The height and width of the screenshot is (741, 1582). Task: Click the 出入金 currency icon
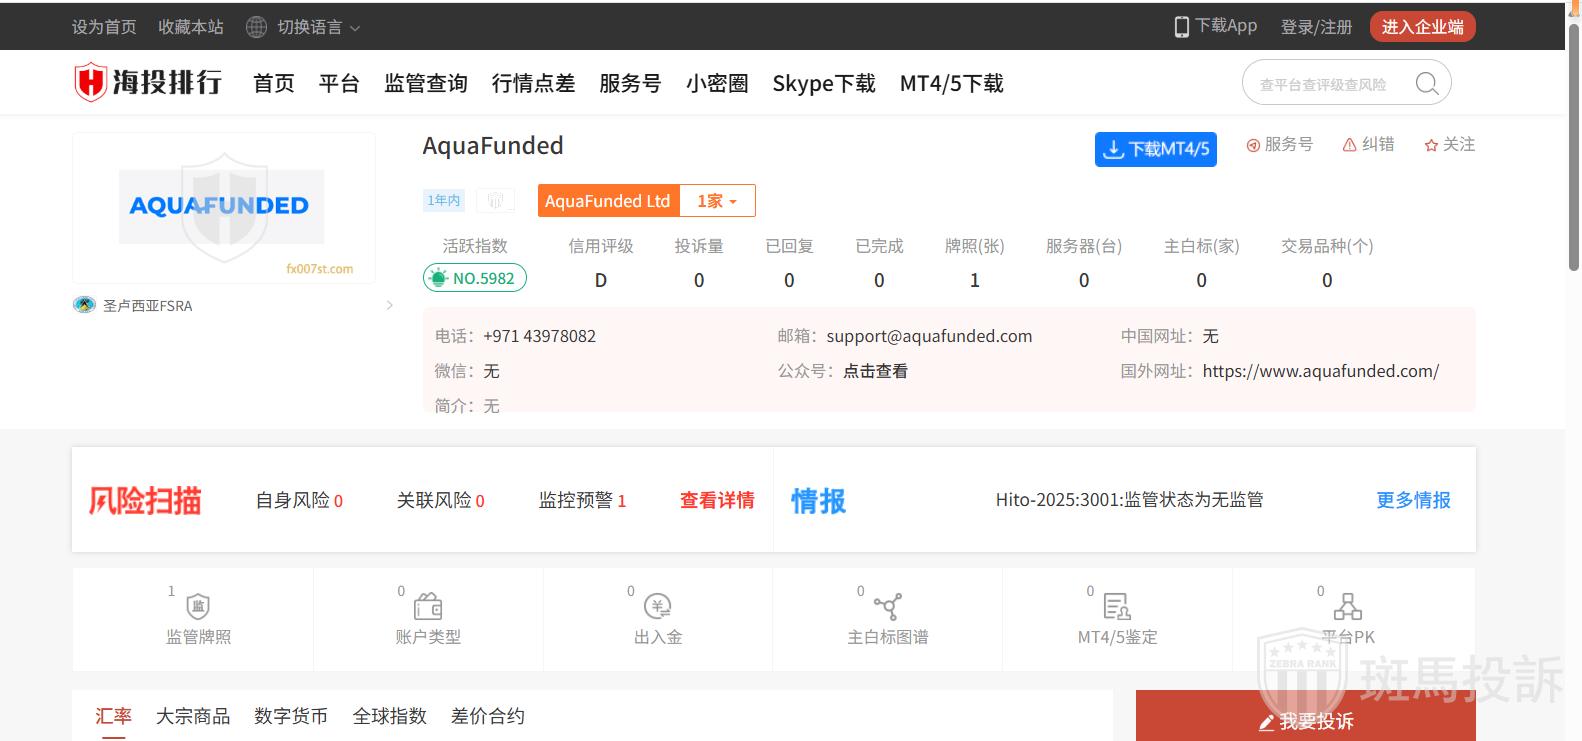click(657, 606)
